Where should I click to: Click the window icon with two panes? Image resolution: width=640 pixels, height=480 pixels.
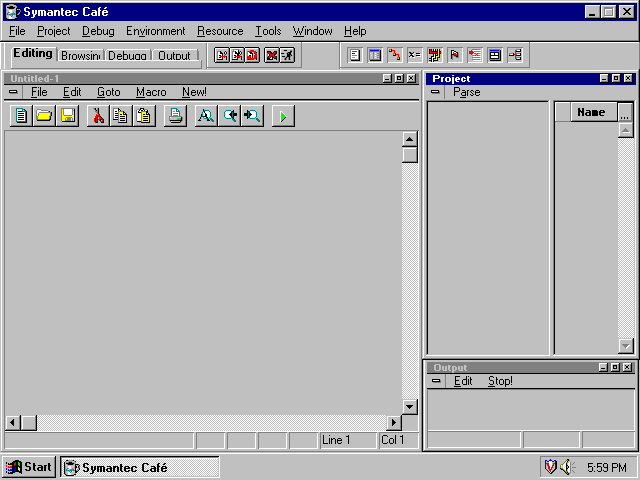(495, 55)
